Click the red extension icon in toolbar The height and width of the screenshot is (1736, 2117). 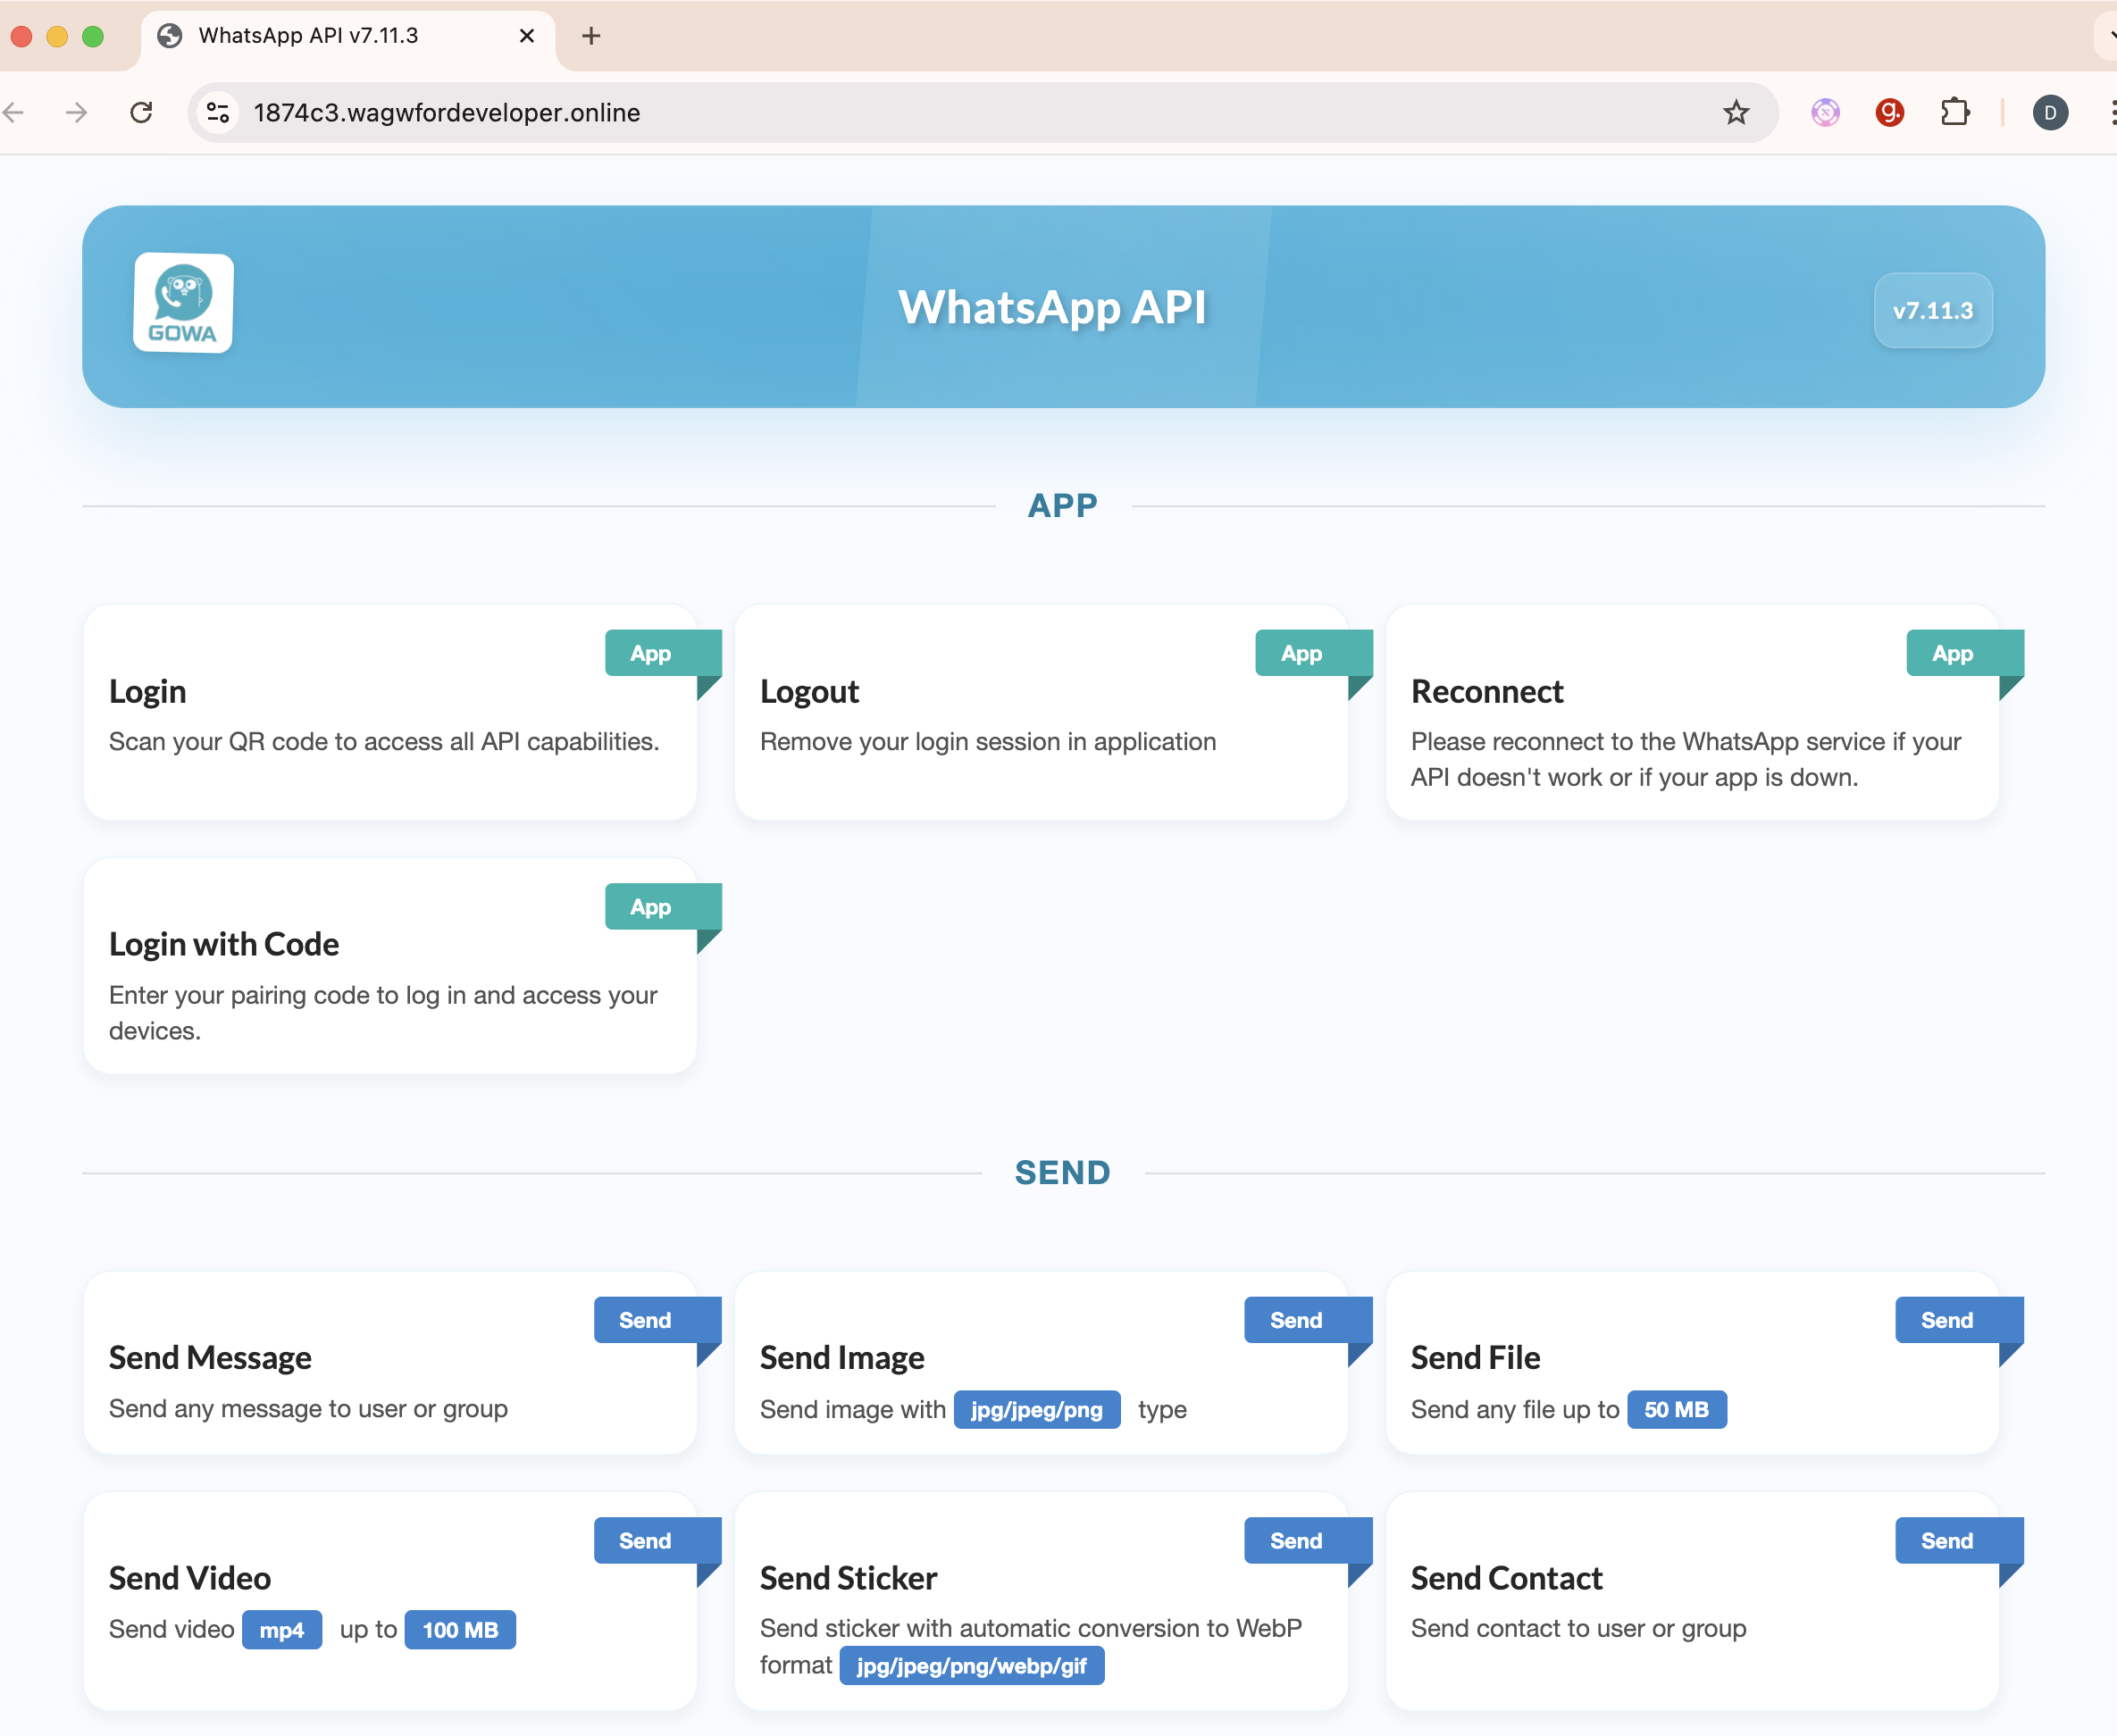(1890, 112)
